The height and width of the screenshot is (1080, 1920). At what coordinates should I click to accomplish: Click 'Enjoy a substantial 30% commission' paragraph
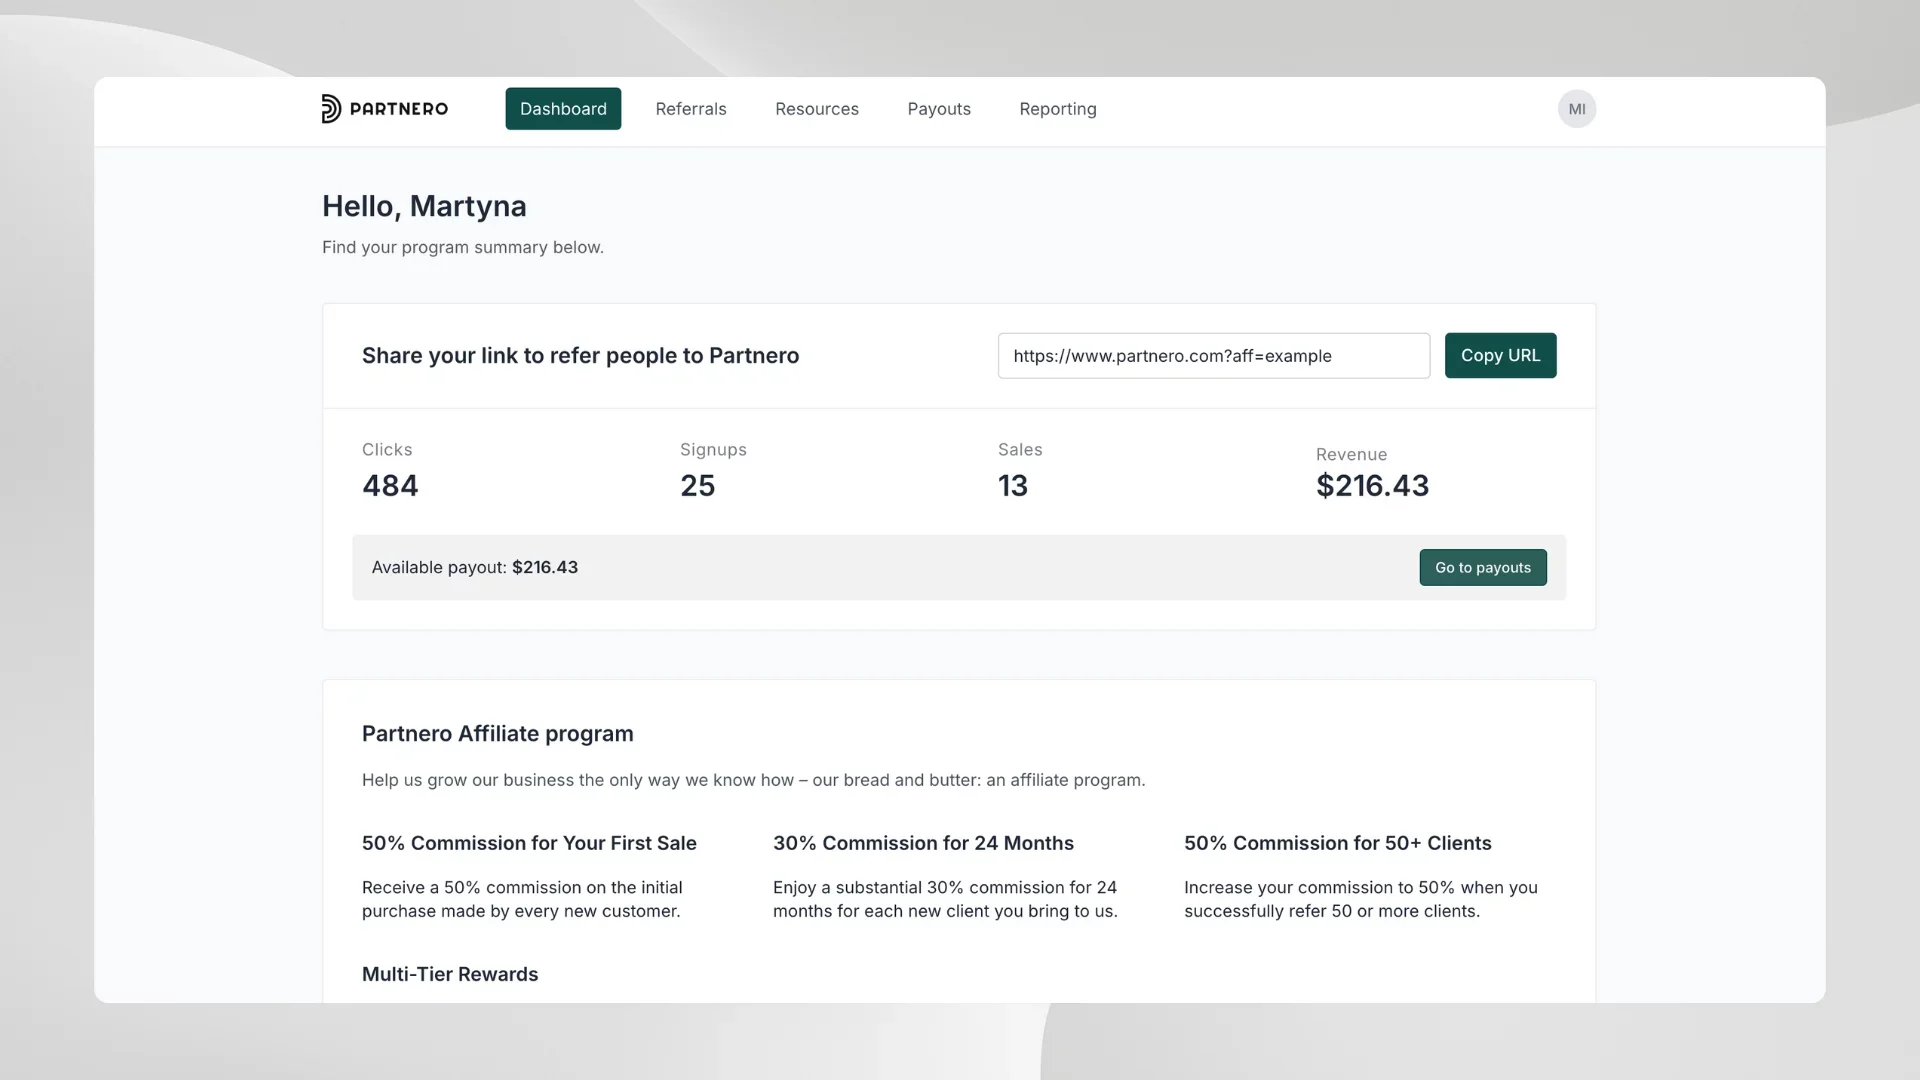[945, 899]
